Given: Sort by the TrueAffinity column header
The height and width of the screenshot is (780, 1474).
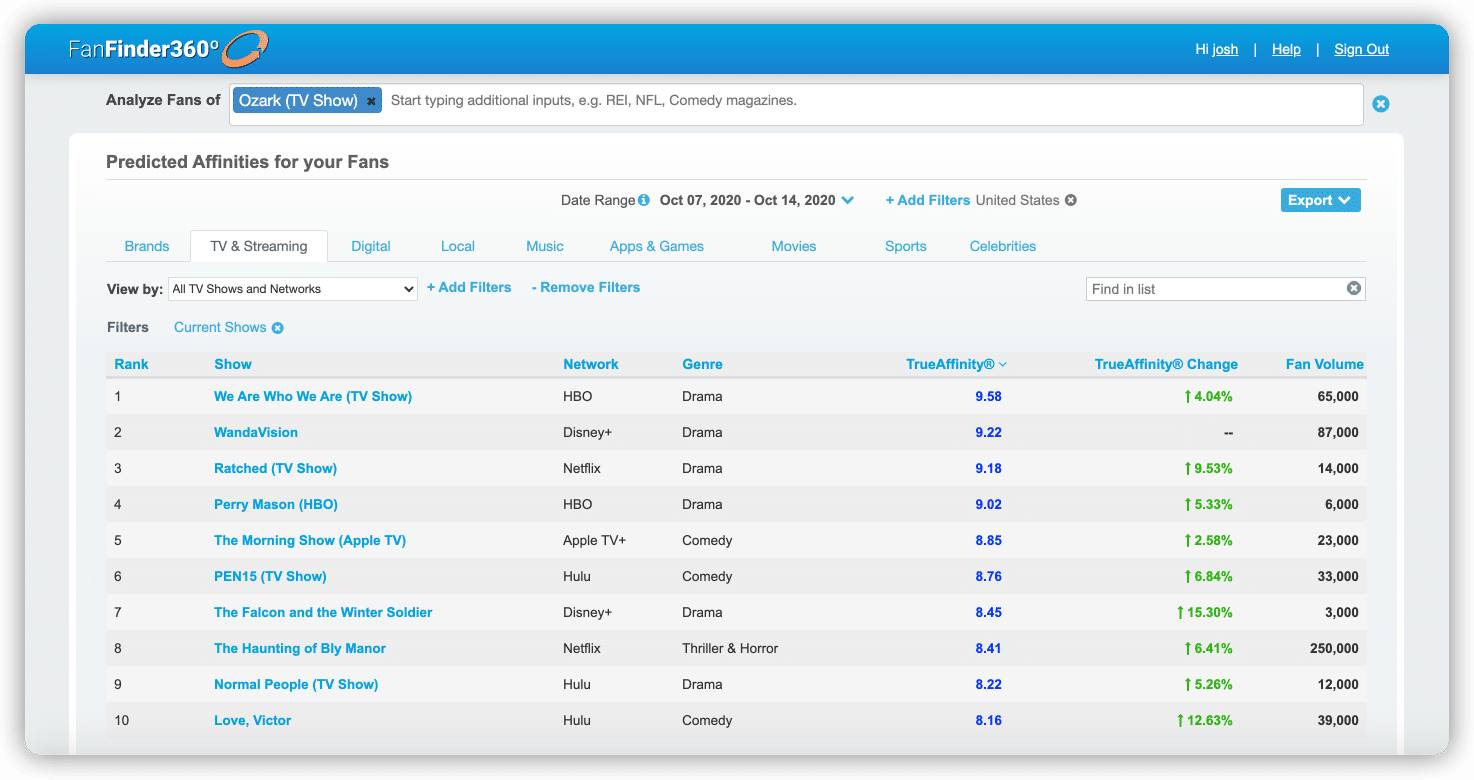Looking at the screenshot, I should coord(956,364).
